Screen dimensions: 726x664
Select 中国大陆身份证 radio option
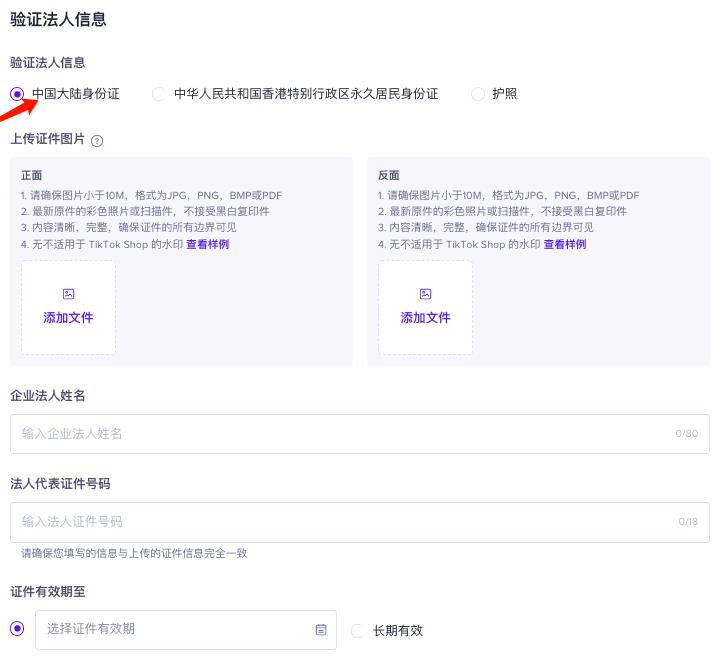(17, 94)
